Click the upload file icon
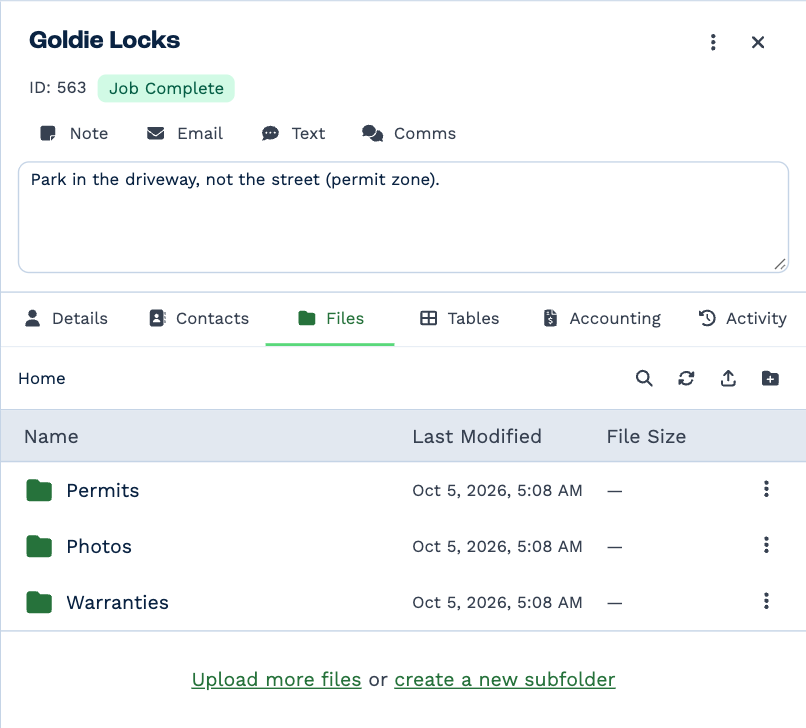Viewport: 806px width, 728px height. pyautogui.click(x=728, y=378)
